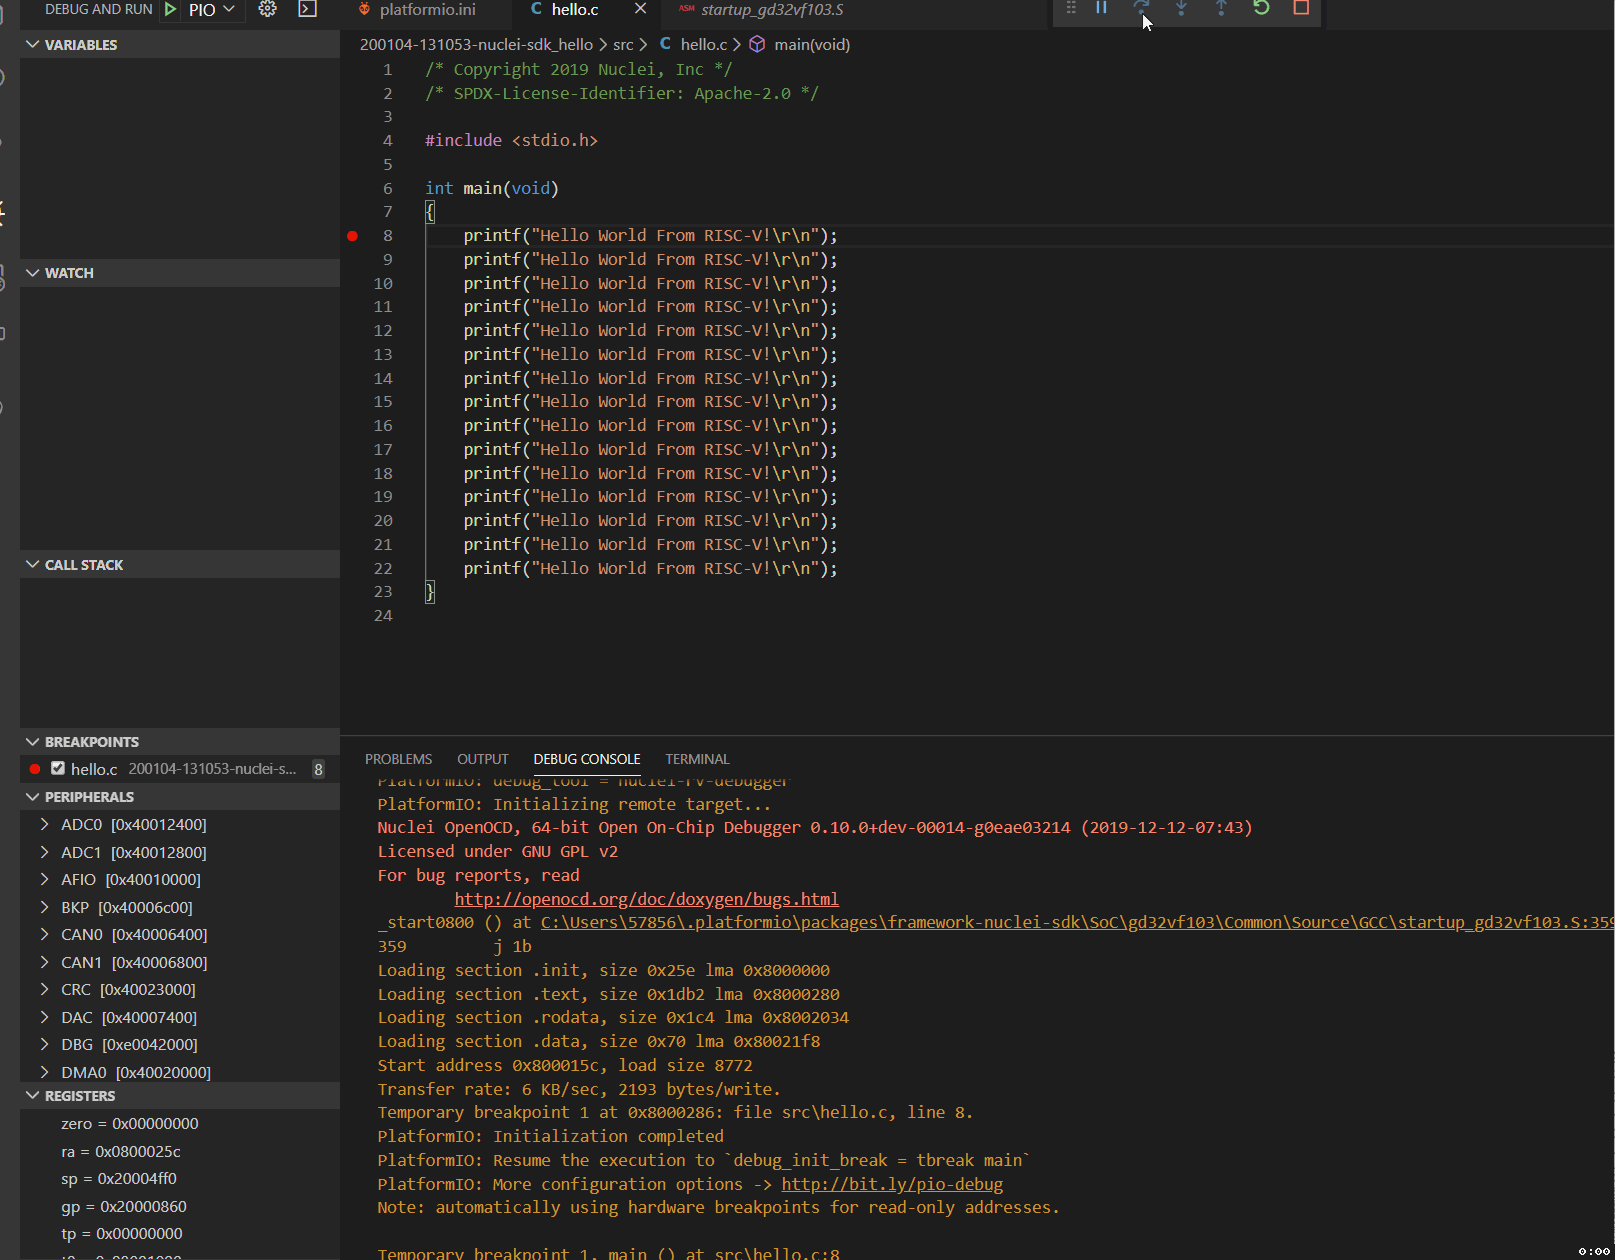Viewport: 1615px width, 1260px height.
Task: Open the debug console terminal icon
Action: click(x=308, y=9)
